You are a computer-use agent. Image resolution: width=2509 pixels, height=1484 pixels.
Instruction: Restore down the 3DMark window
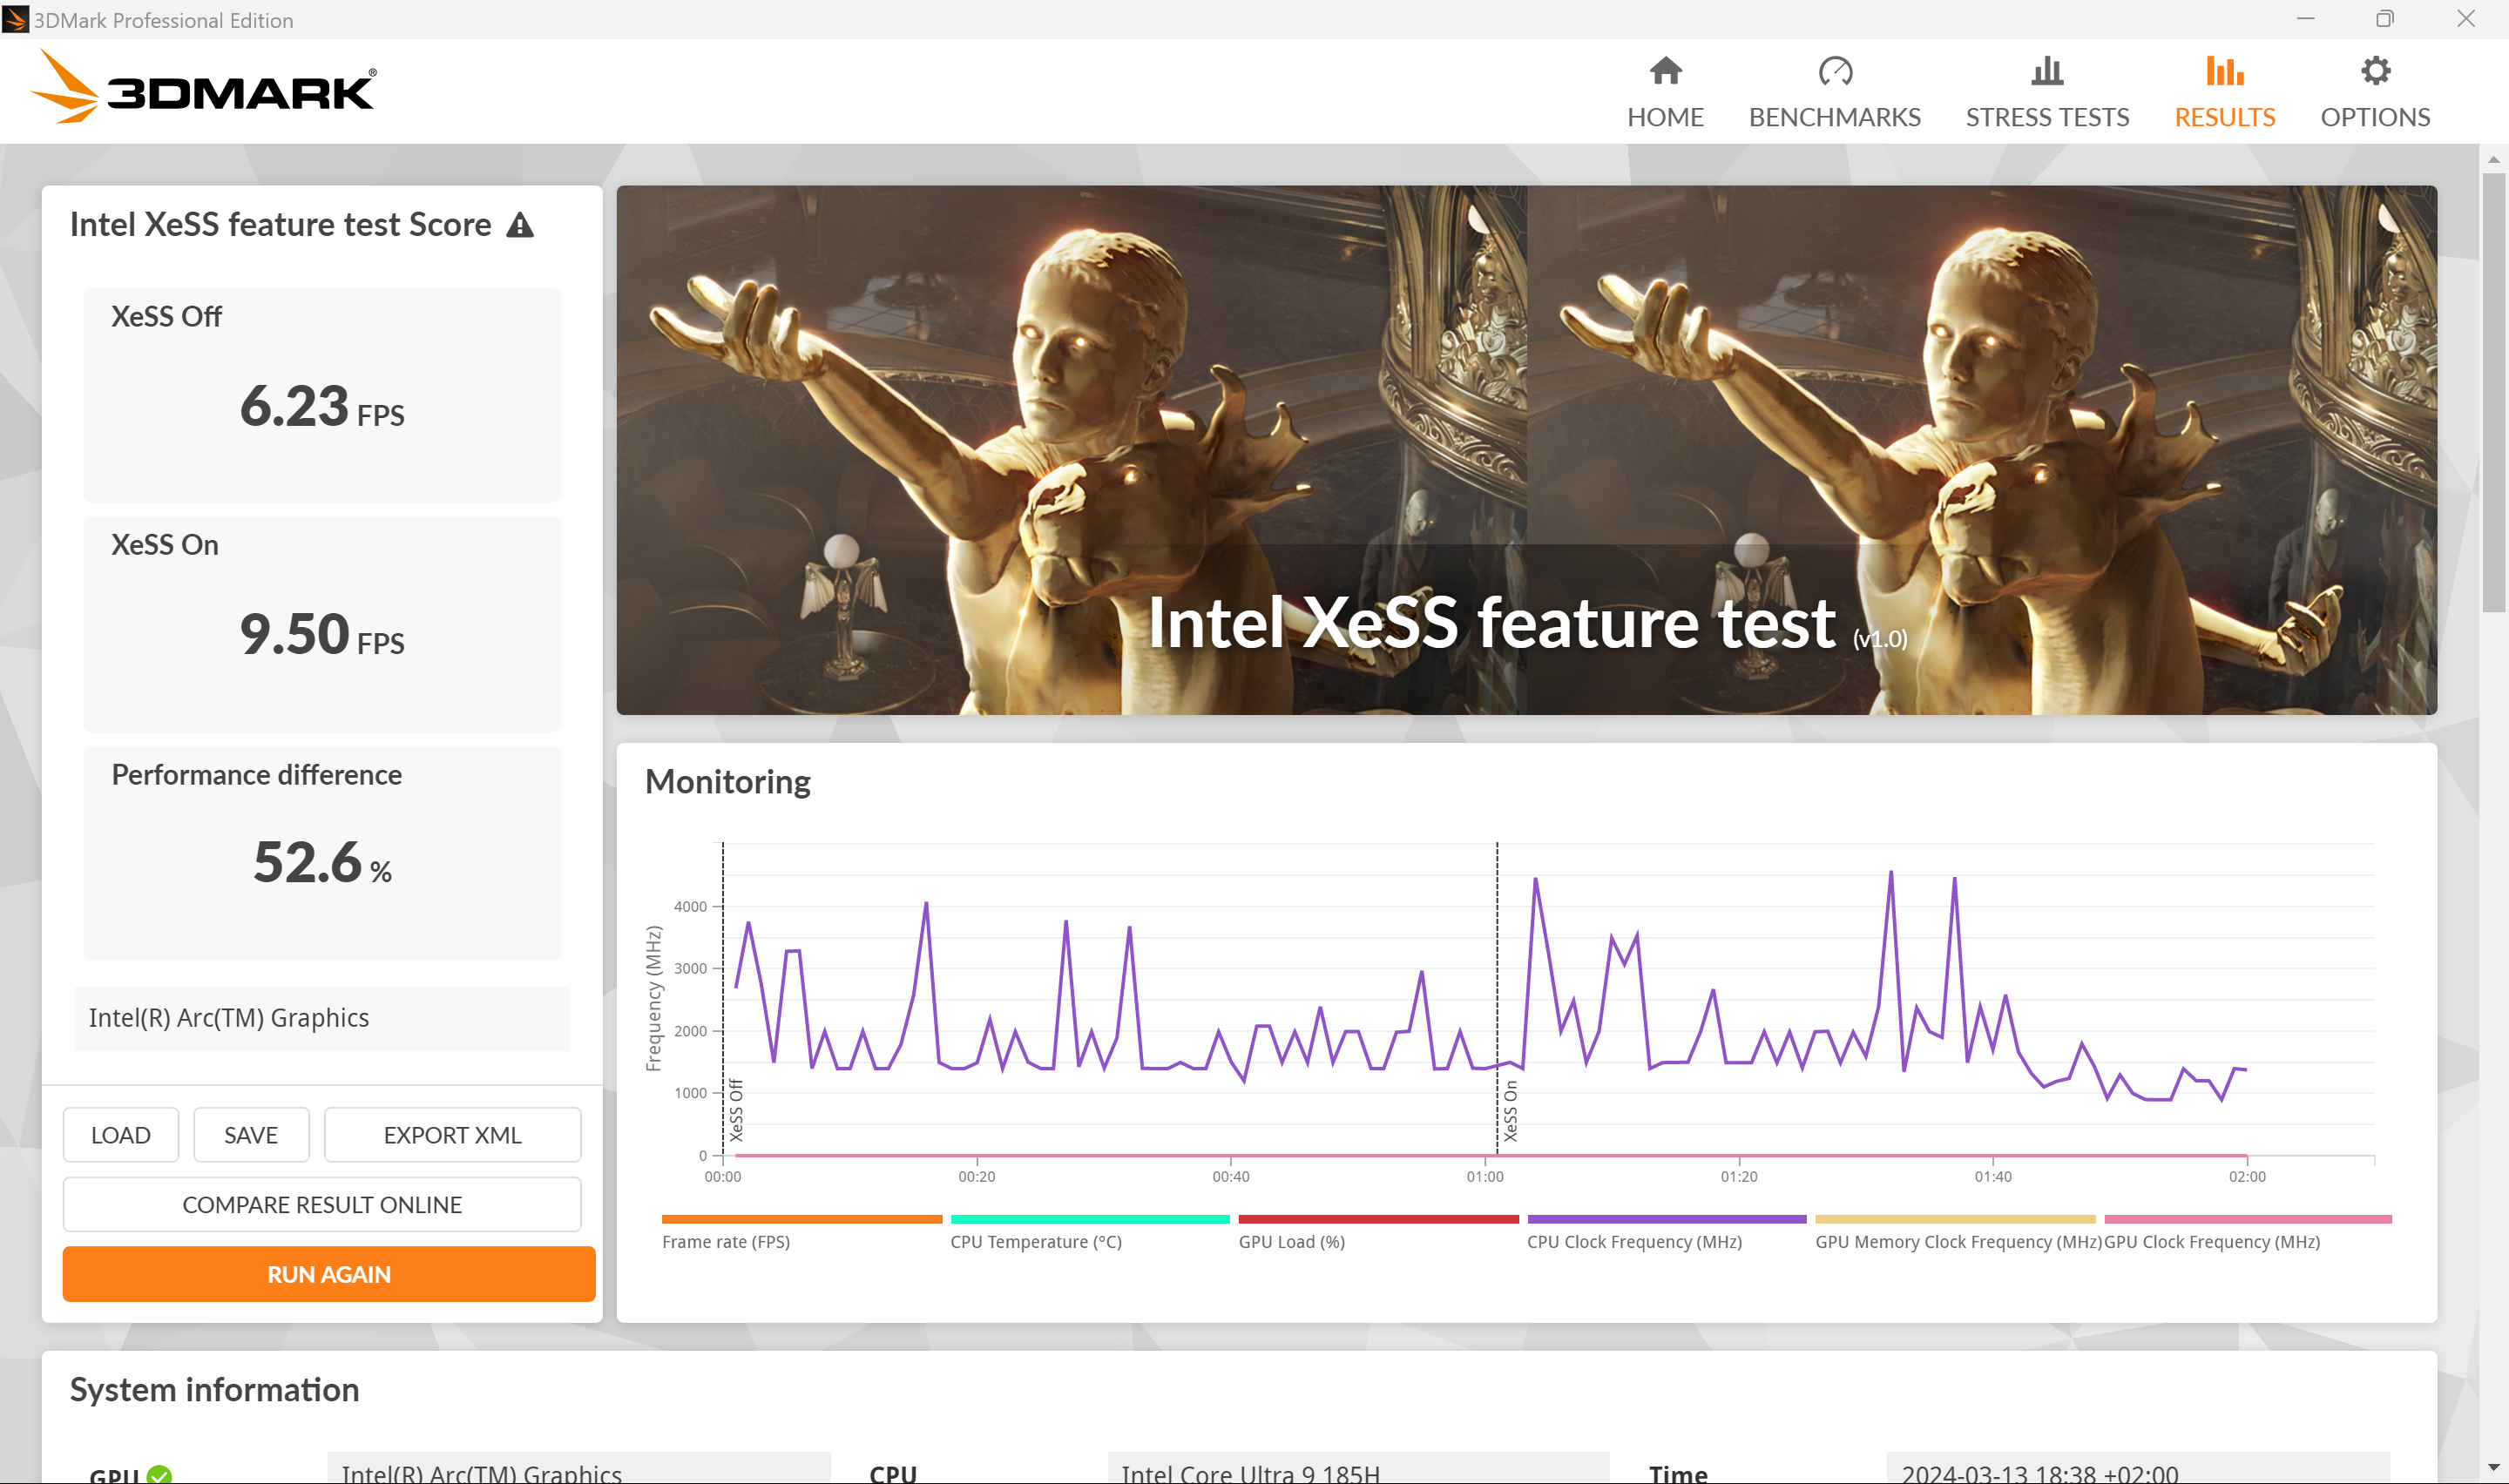[x=2385, y=19]
